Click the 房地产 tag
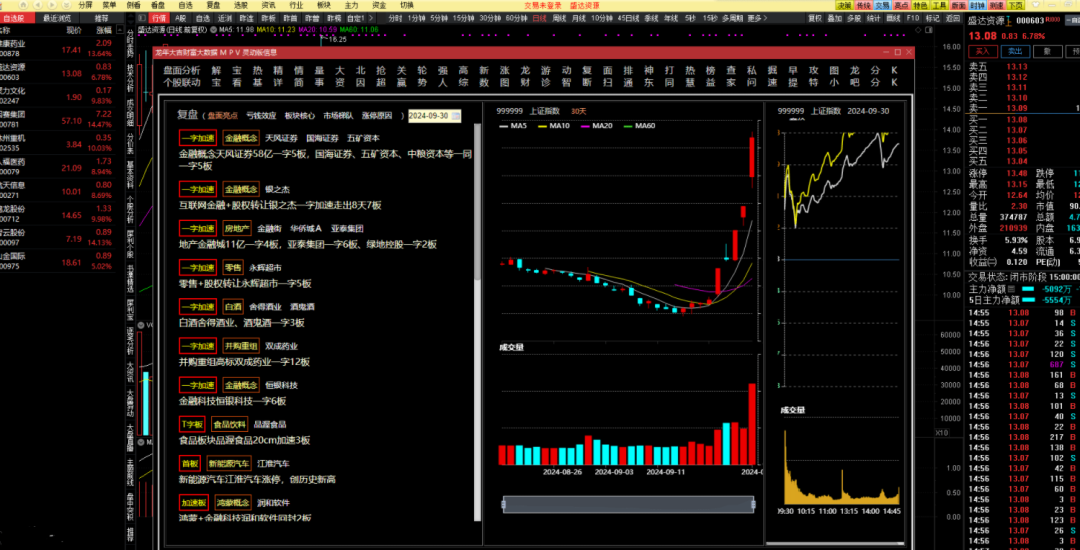 click(x=237, y=228)
